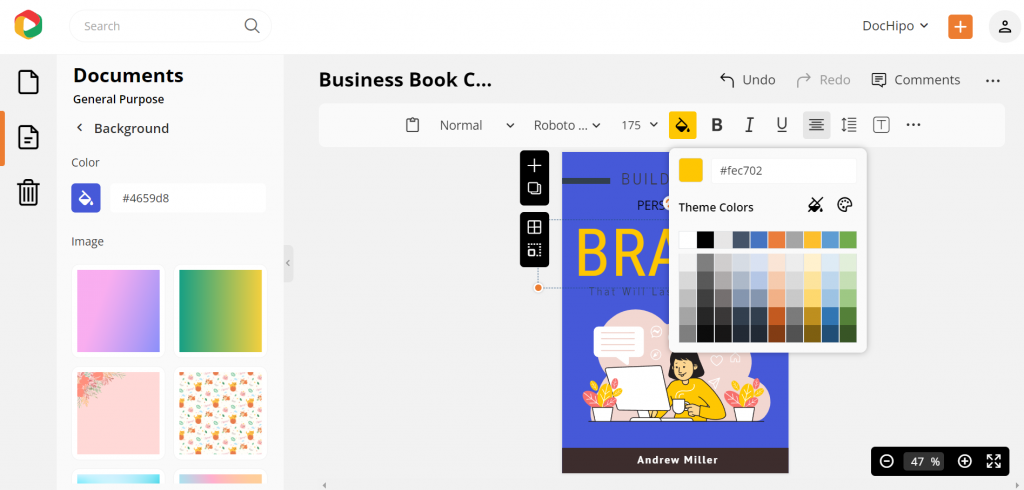This screenshot has width=1024, height=490.
Task: Toggle italic formatting
Action: [x=749, y=125]
